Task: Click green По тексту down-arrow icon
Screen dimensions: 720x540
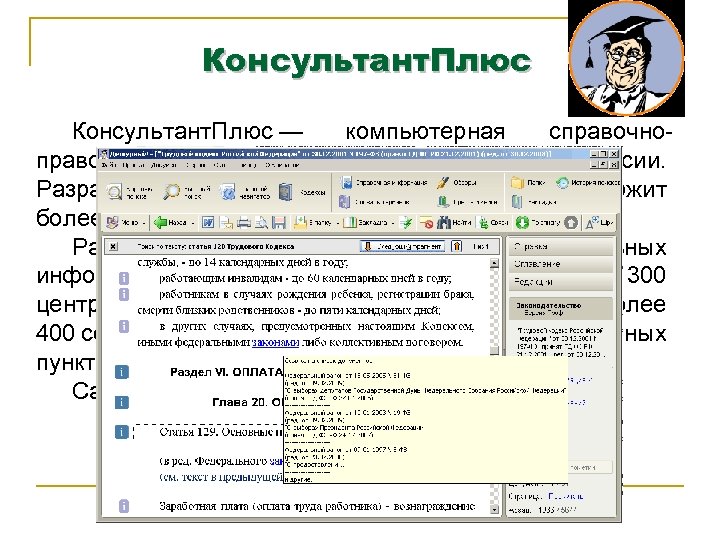Action: coord(523,223)
